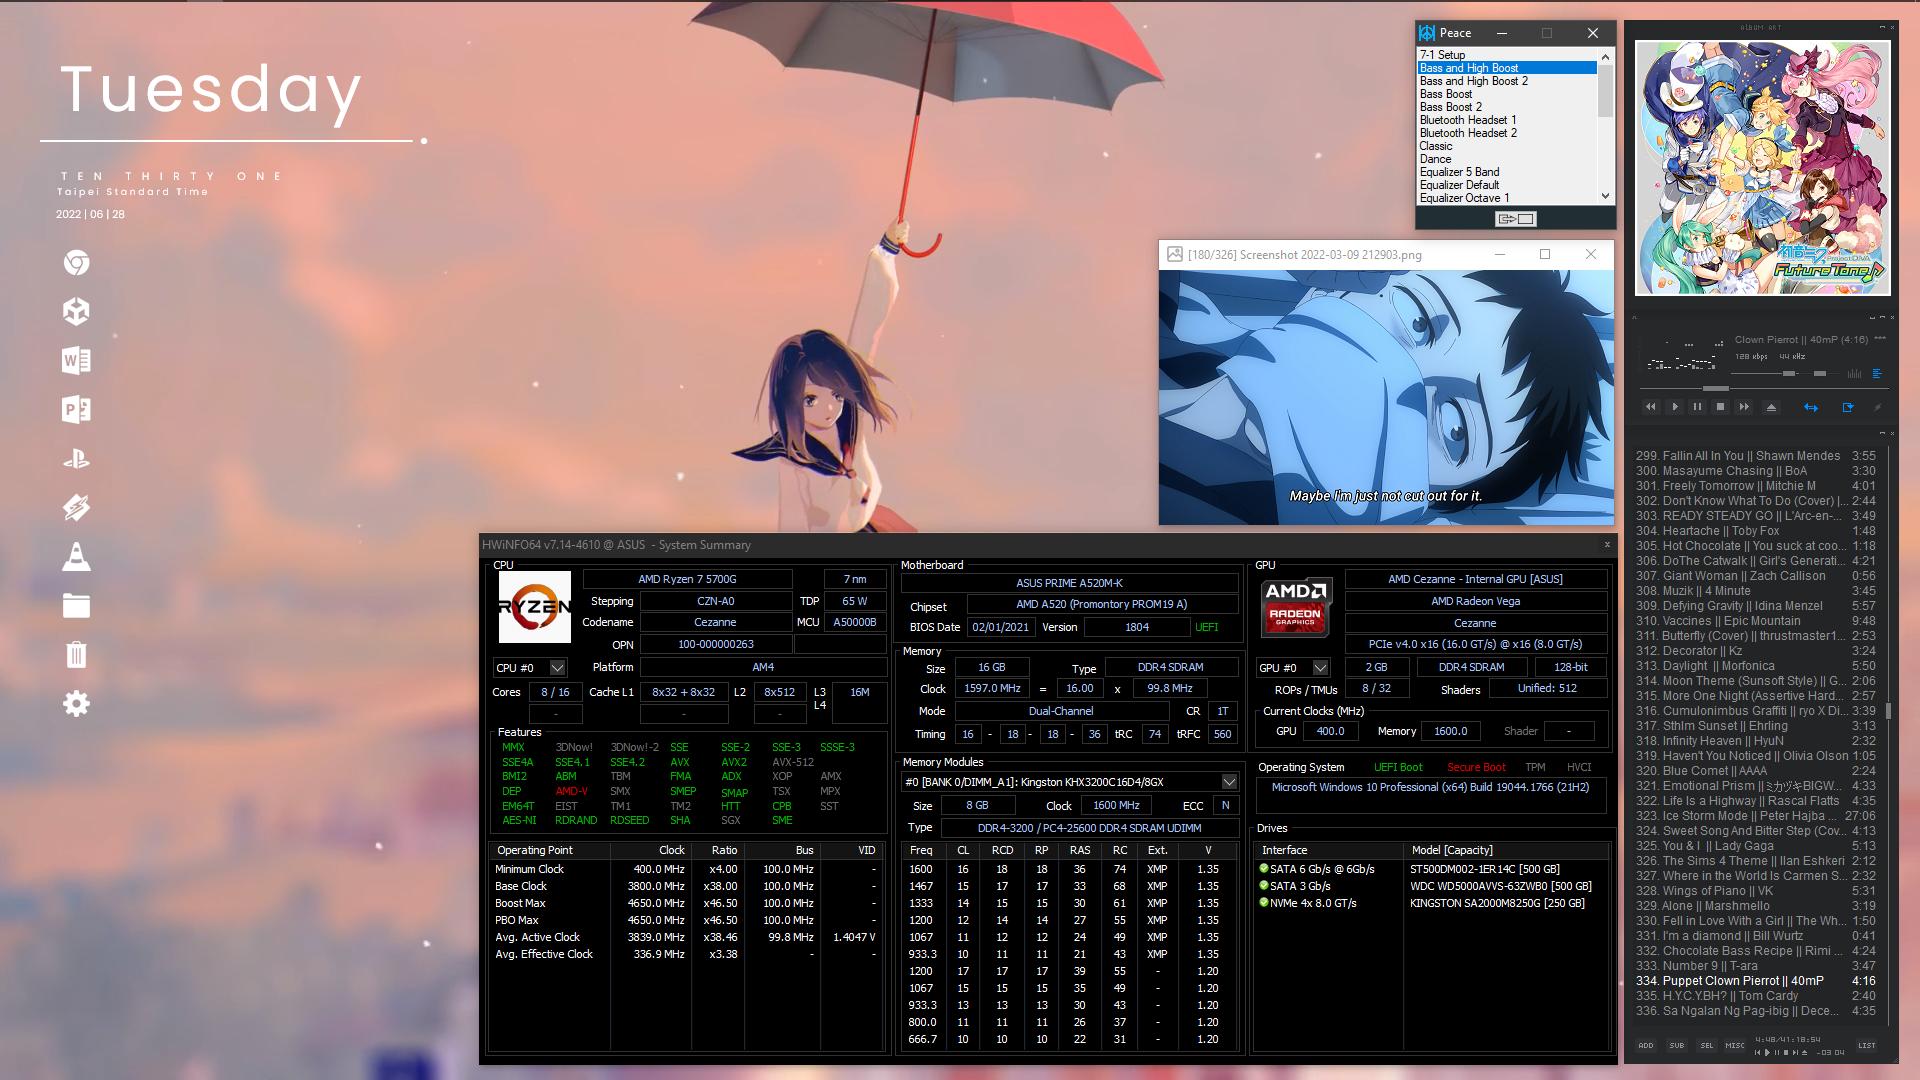1920x1080 pixels.
Task: Select the Dance preset in Peace
Action: tap(1507, 159)
